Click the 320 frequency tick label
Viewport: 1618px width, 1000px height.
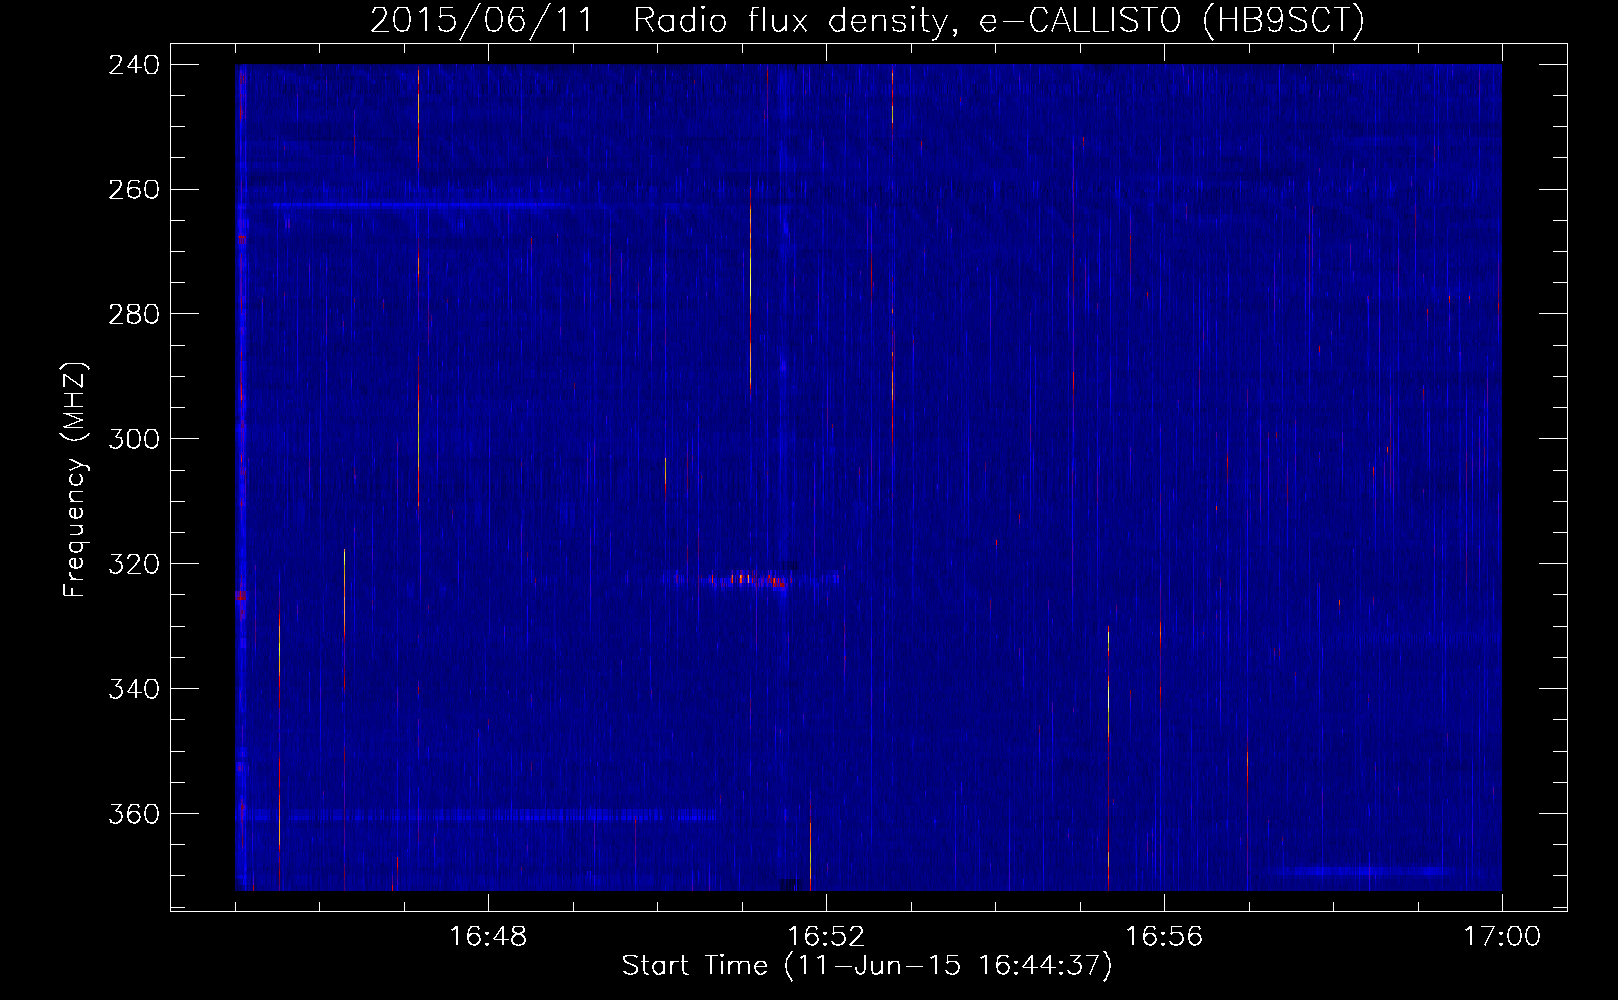(x=134, y=565)
